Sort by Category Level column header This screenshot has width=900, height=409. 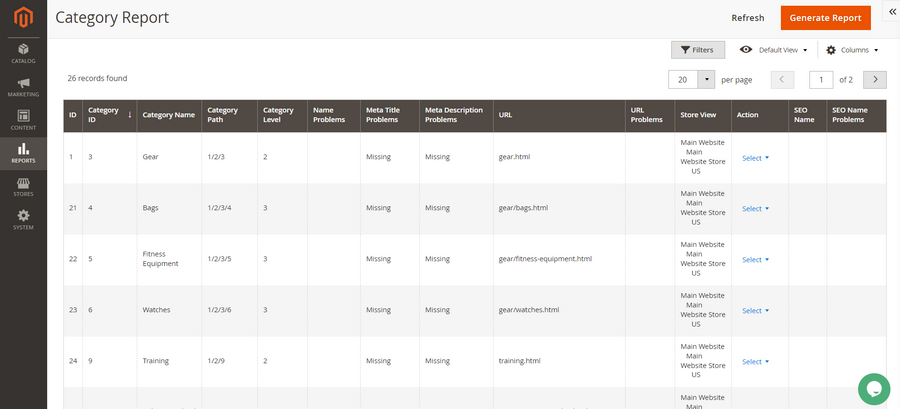tap(282, 115)
